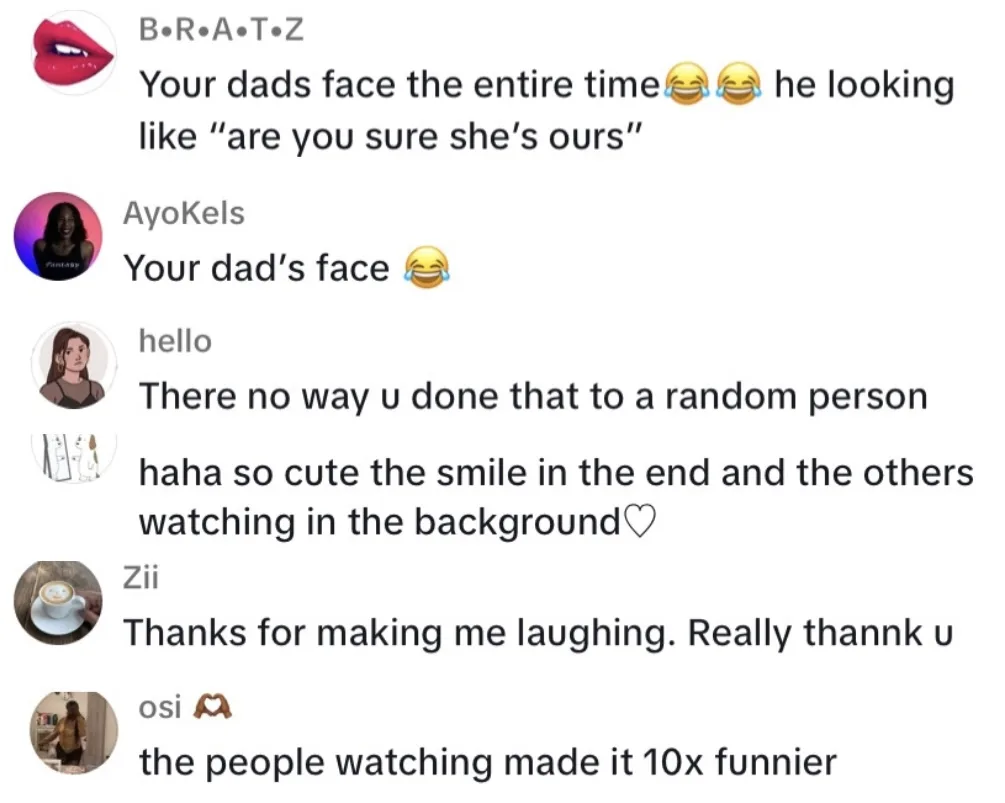Visit the AyoKels profile name
Viewport: 1005px width, 803px height.
point(183,213)
